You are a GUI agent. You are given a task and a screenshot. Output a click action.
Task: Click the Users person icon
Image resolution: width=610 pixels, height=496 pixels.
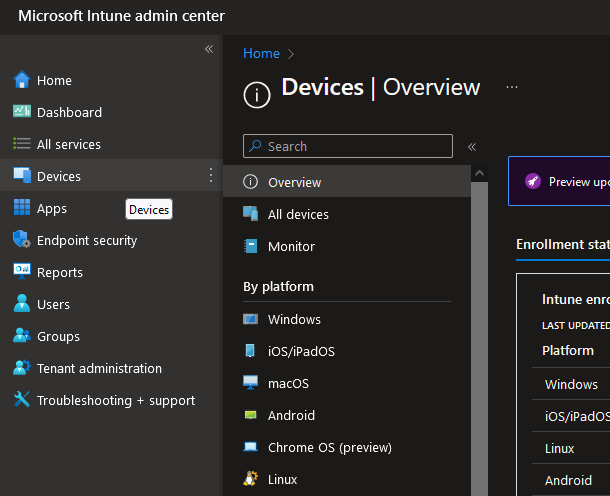click(x=22, y=303)
